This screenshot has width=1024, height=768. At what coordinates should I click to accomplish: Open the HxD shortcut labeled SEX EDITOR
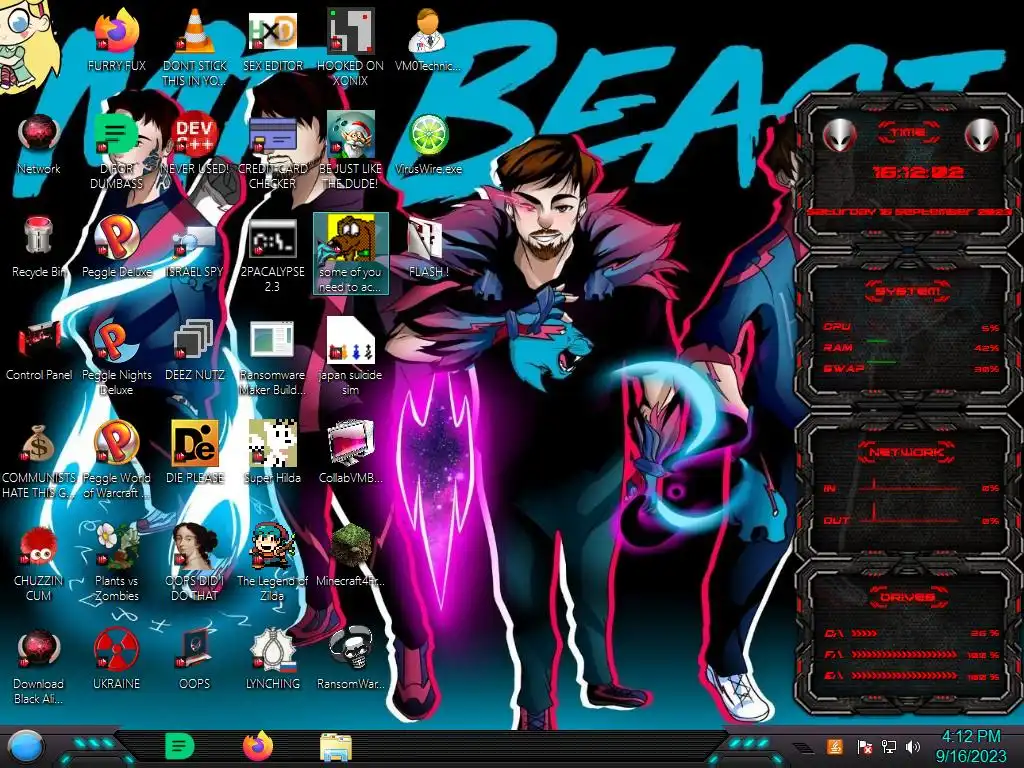pos(272,40)
